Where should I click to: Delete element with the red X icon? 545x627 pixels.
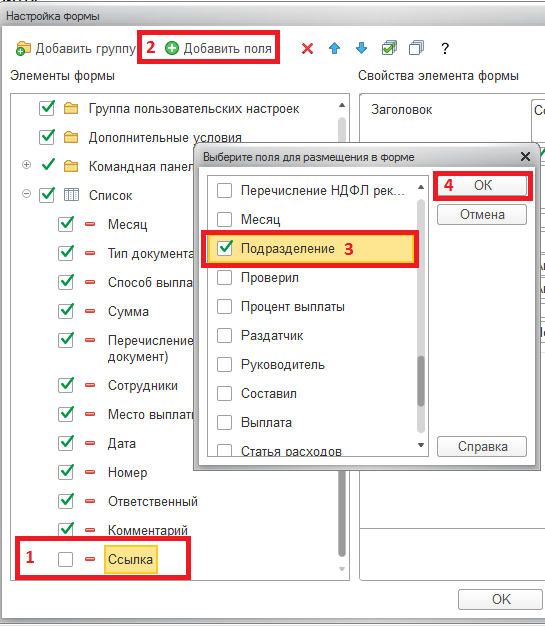[x=307, y=48]
